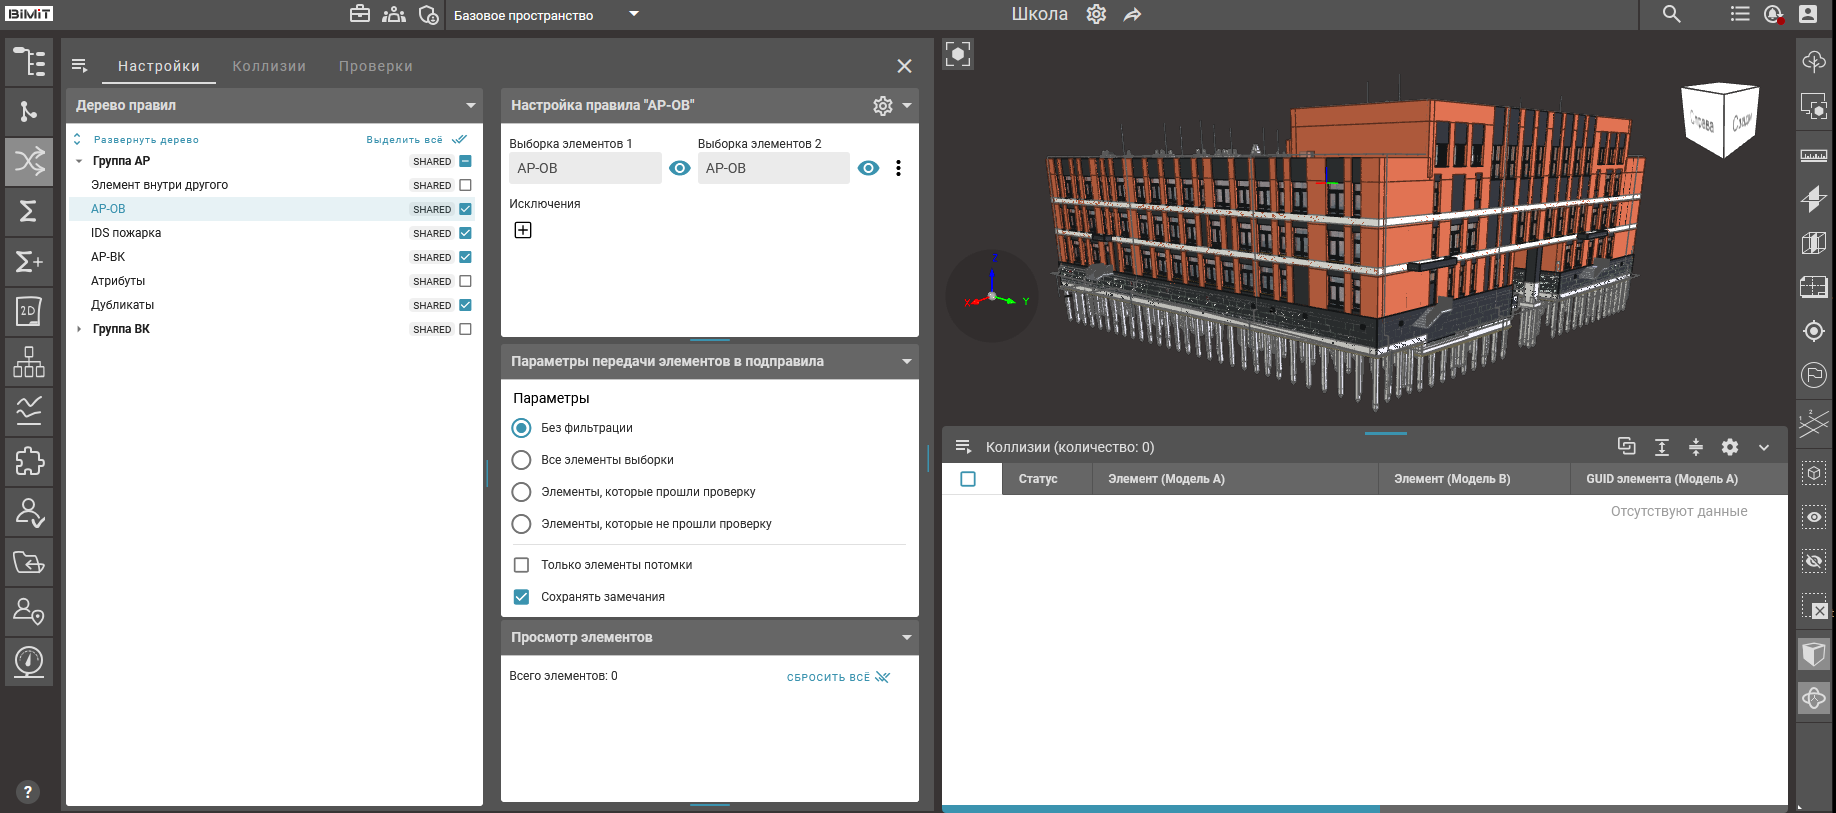Click the search magnifier in top bar
Screen dimensions: 1836x813
point(1671,14)
